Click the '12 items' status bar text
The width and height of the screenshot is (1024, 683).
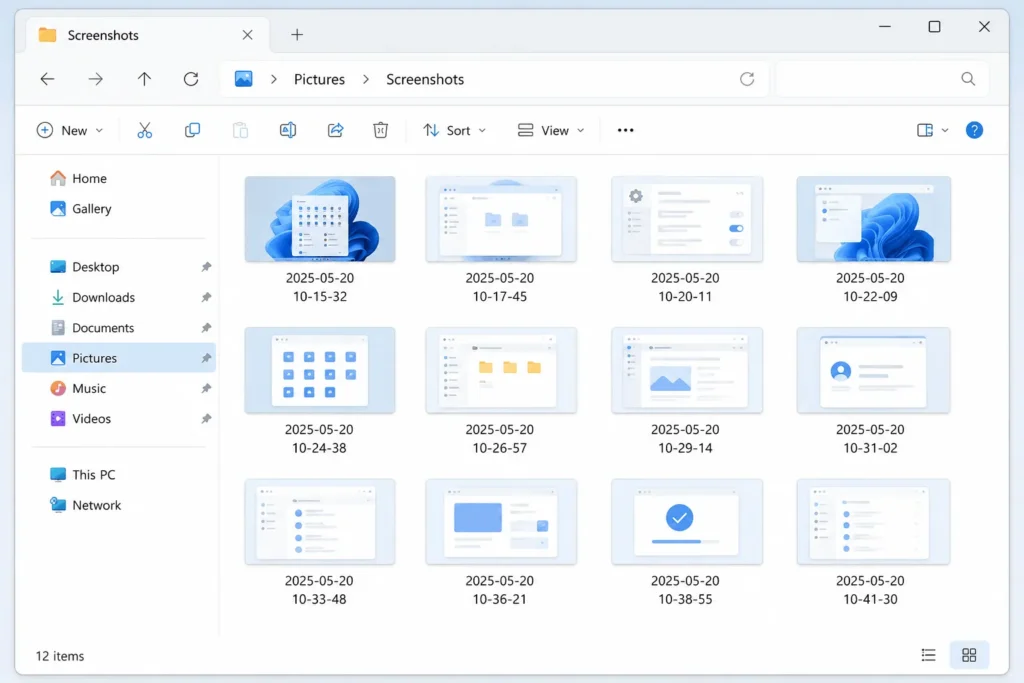coord(59,656)
